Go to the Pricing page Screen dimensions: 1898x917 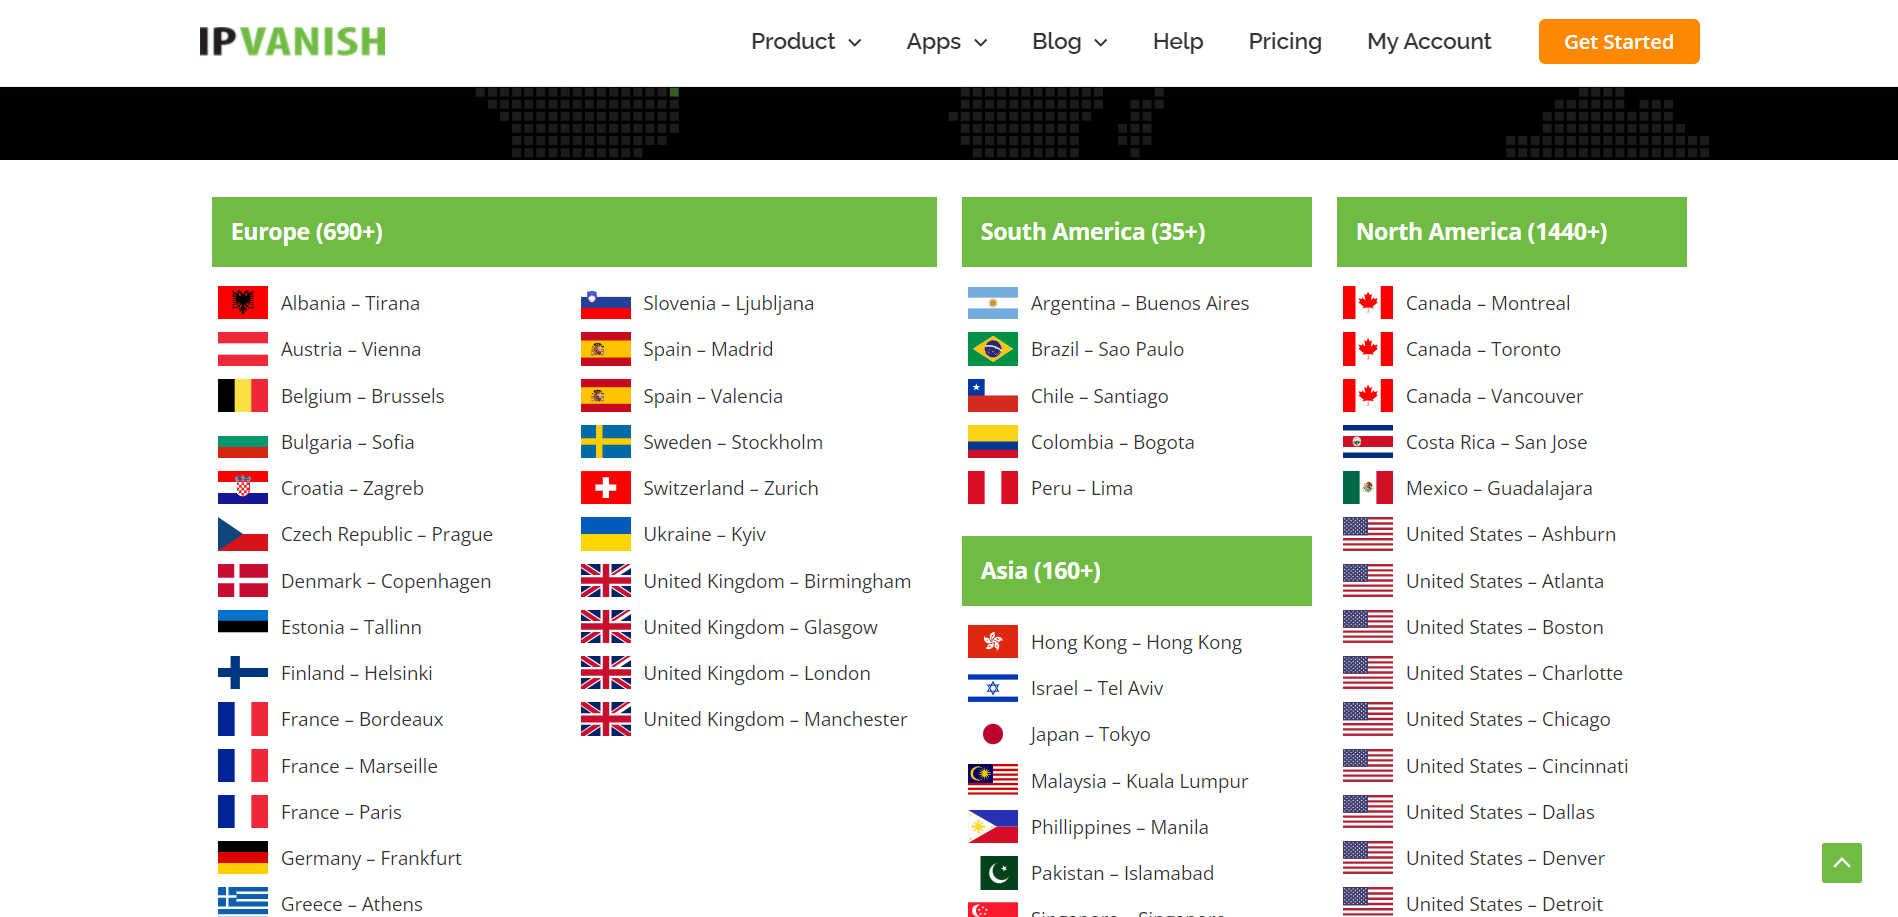1284,41
